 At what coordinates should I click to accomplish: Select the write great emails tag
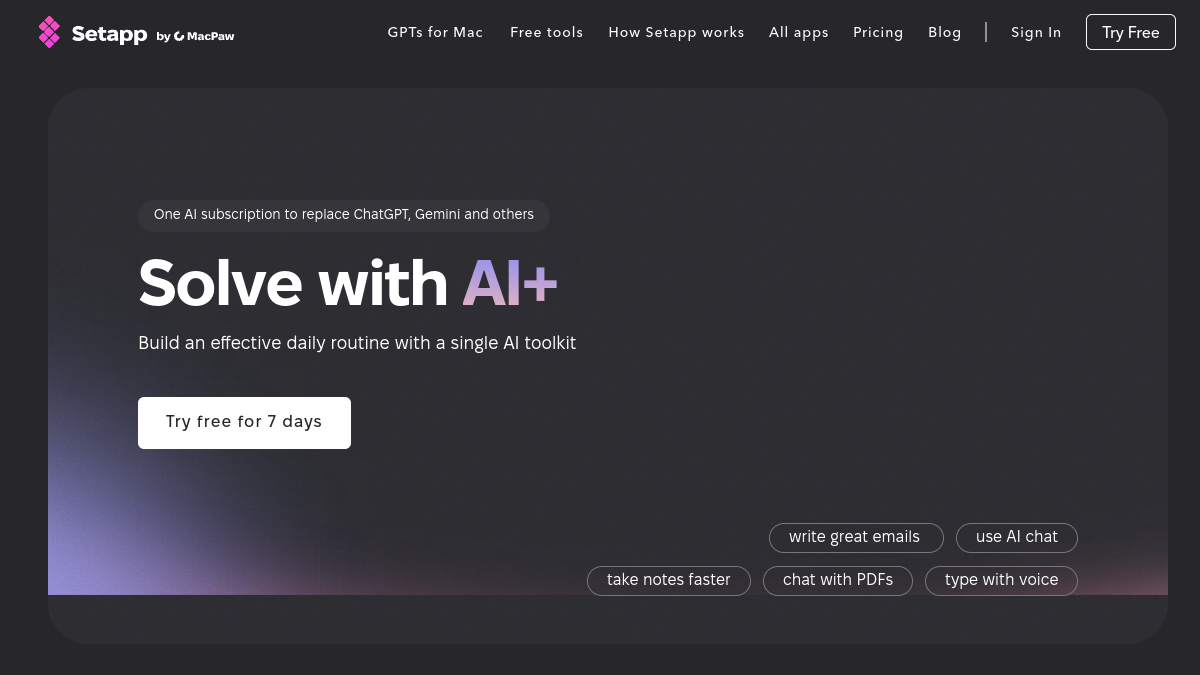coord(856,537)
